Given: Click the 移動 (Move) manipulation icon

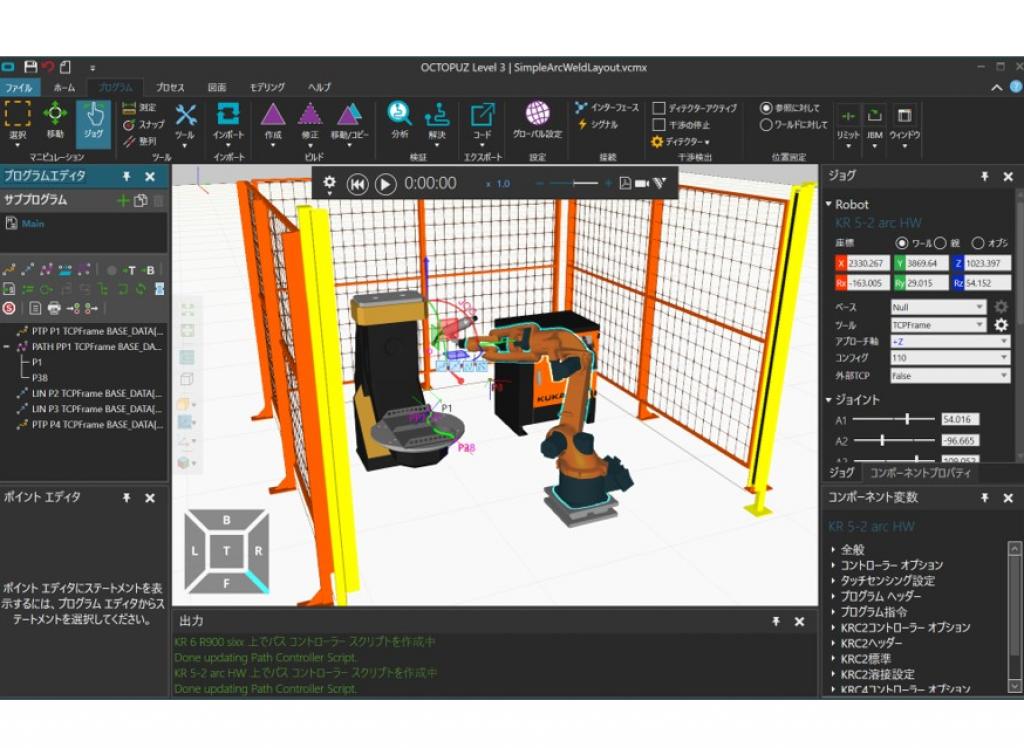Looking at the screenshot, I should click(x=54, y=120).
